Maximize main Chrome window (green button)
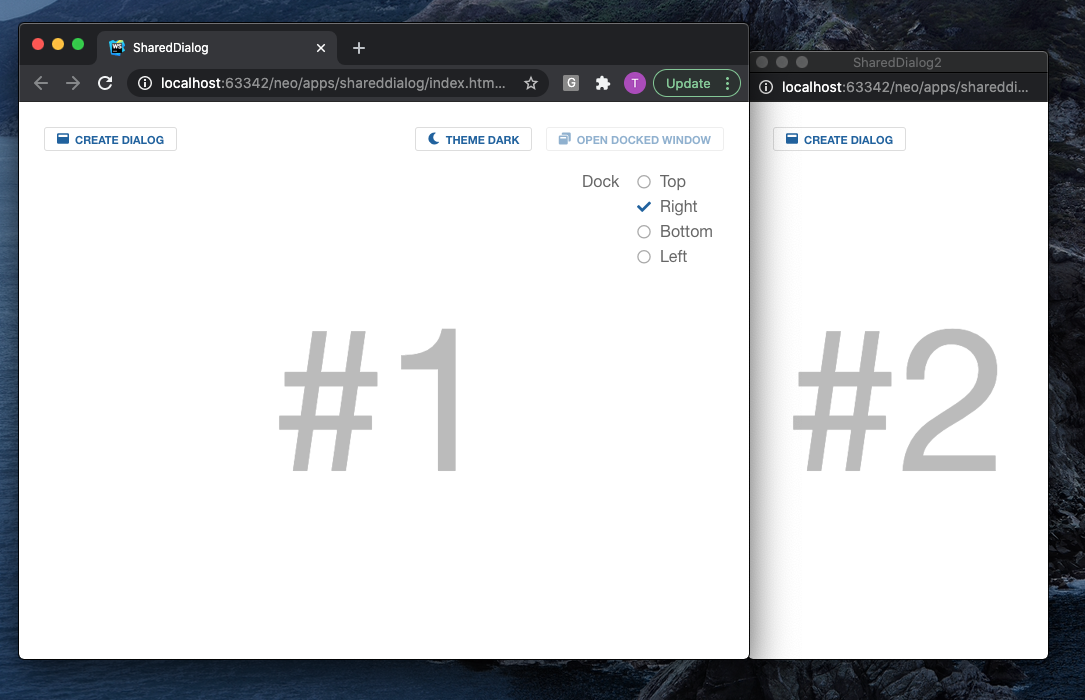This screenshot has height=700, width=1085. 78,44
